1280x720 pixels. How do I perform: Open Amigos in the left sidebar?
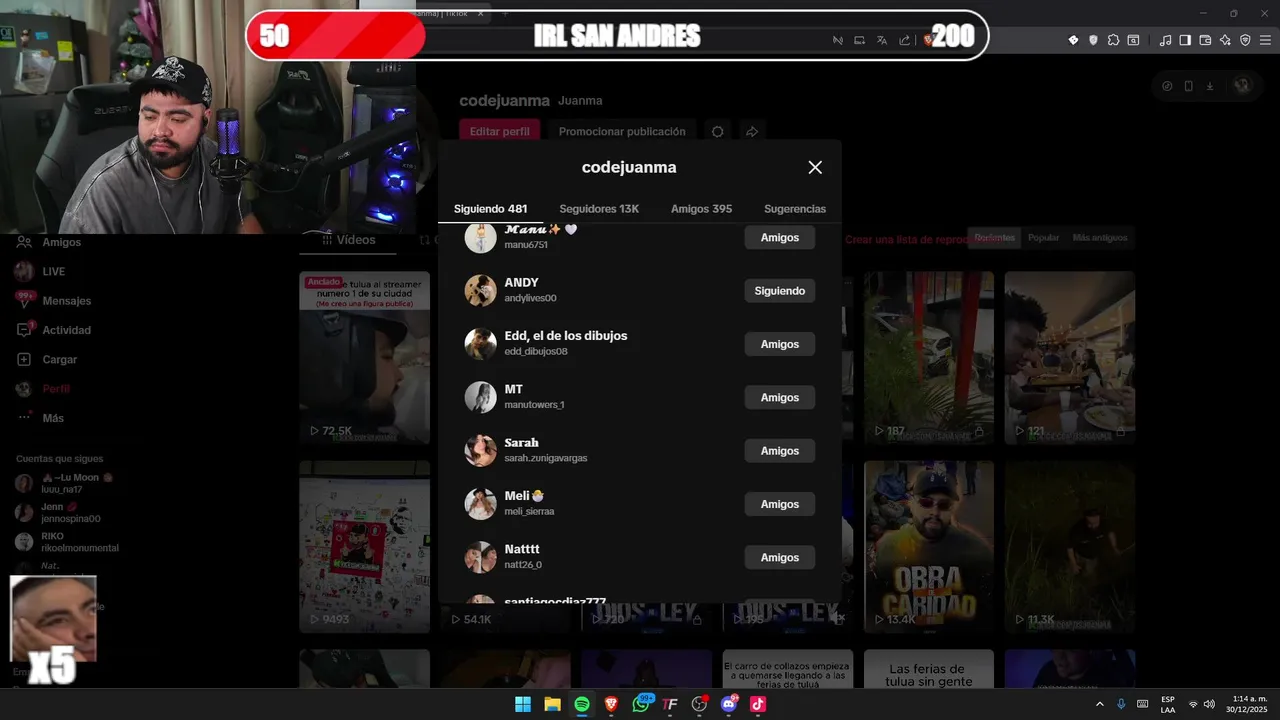pyautogui.click(x=48, y=242)
